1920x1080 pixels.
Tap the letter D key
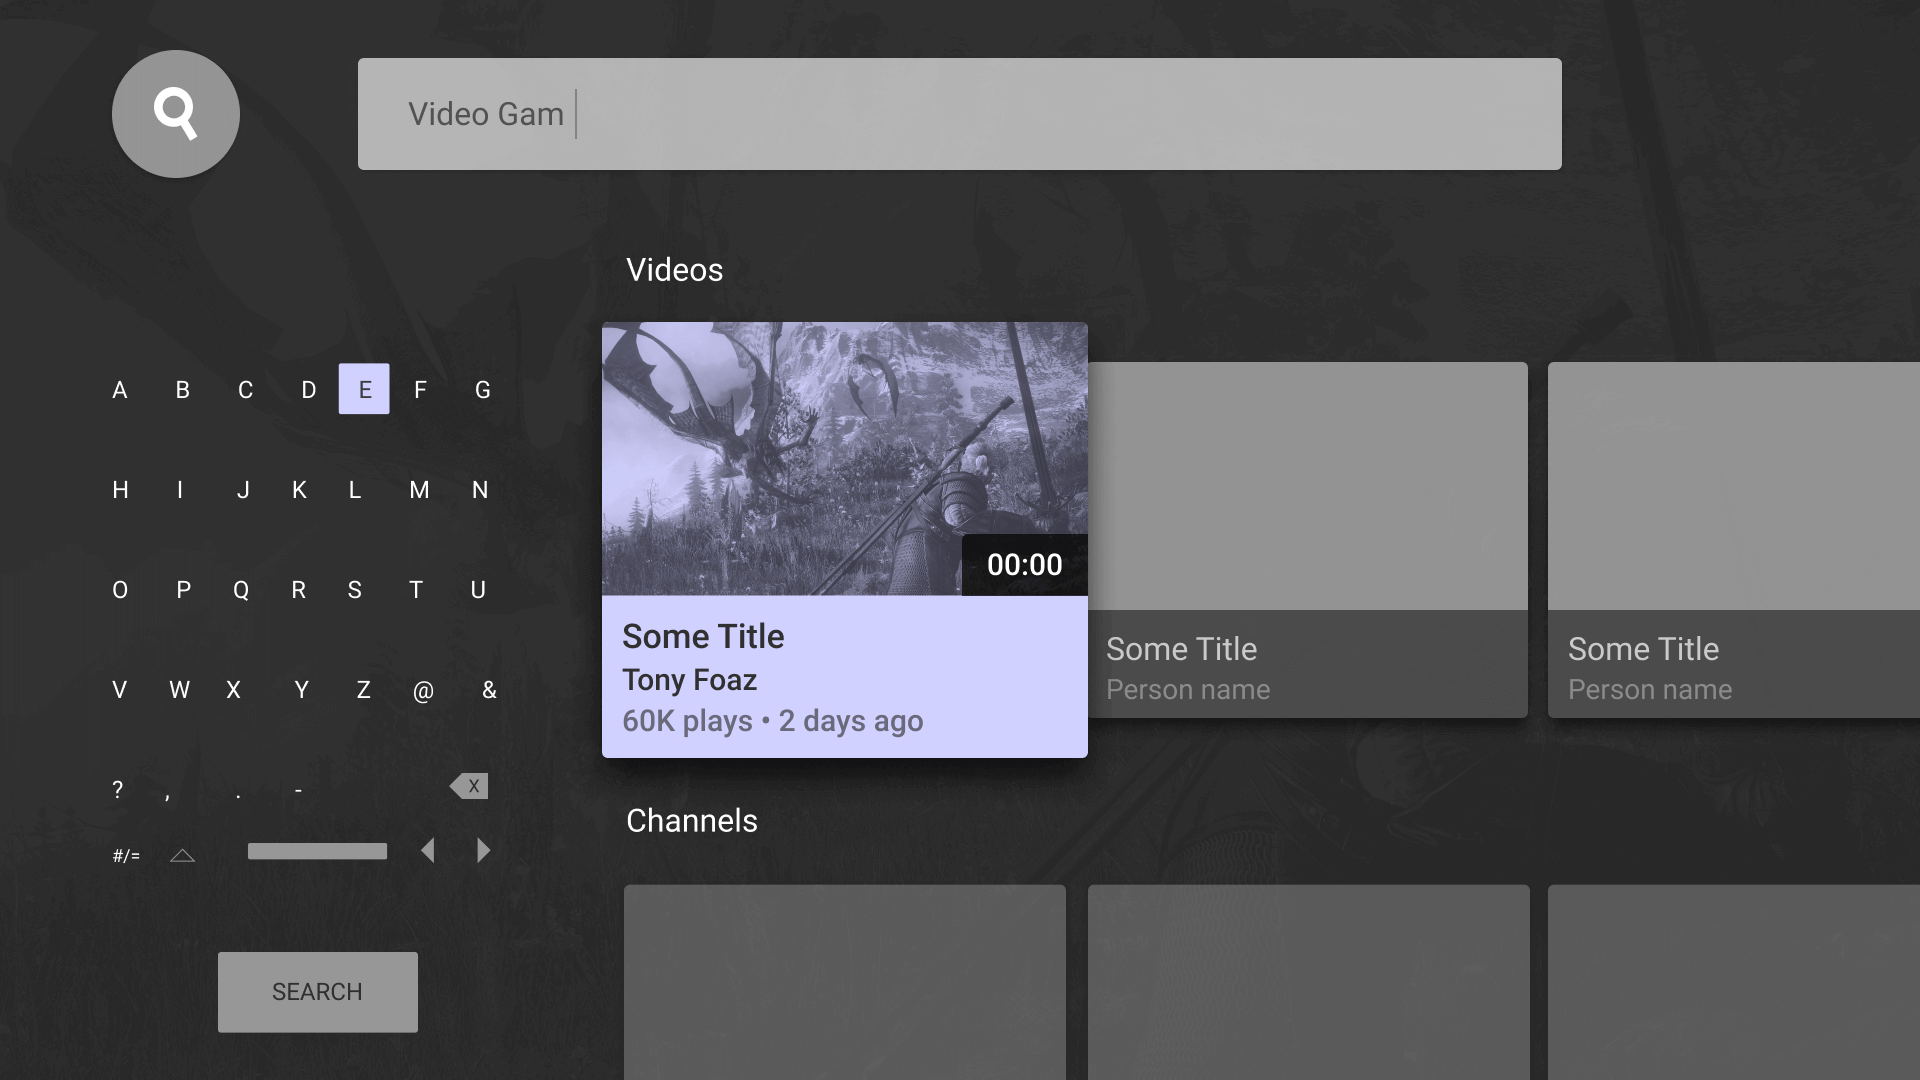309,390
